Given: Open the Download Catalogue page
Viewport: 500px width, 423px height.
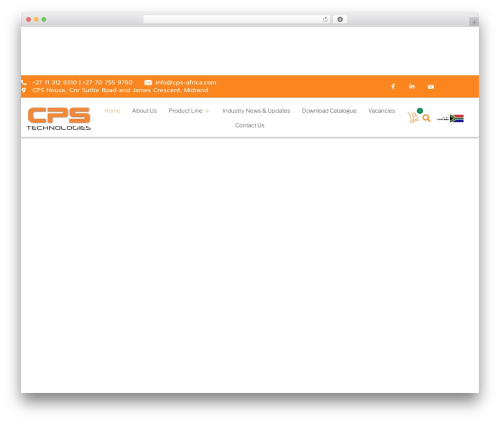Looking at the screenshot, I should coord(329,111).
